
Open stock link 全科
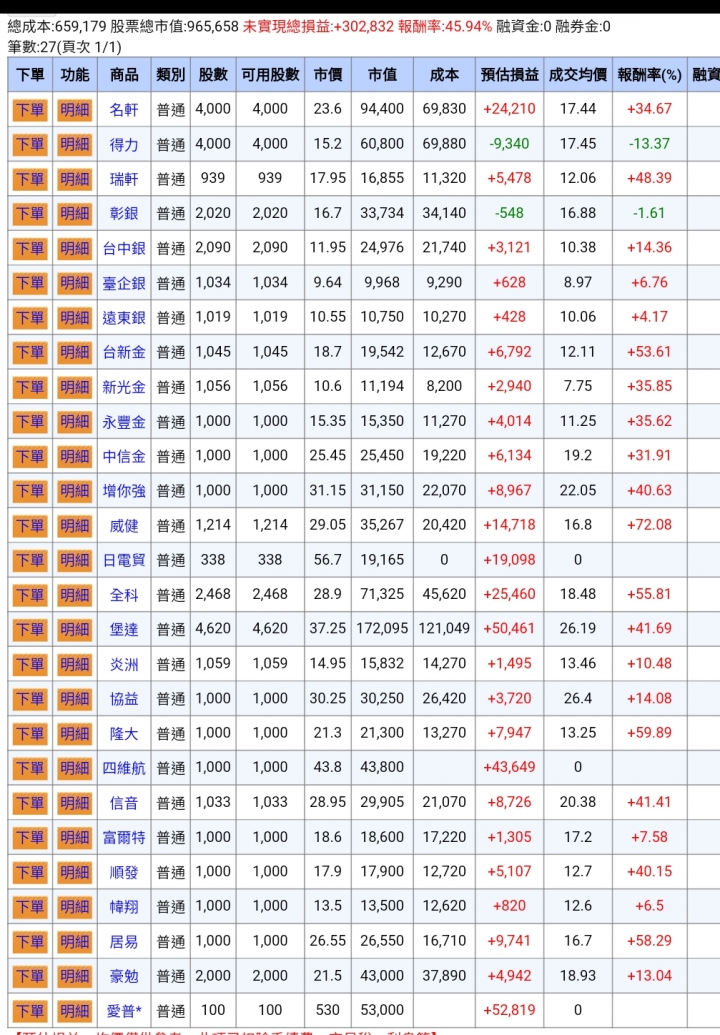tap(124, 595)
